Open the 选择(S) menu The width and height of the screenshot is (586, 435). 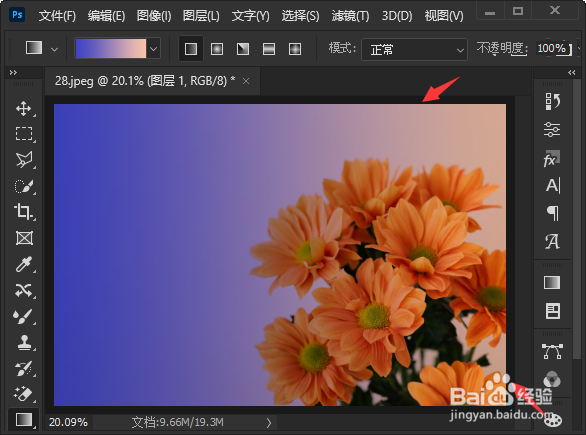[x=300, y=16]
